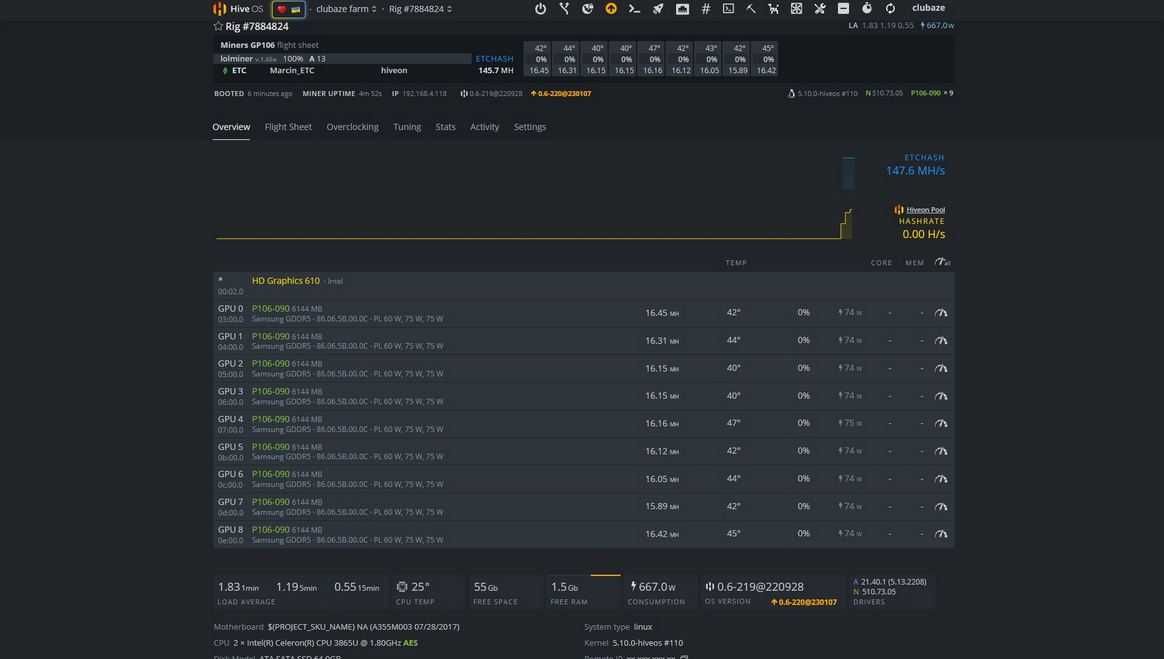Image resolution: width=1164 pixels, height=659 pixels.
Task: Click the heart and Ukraine flag badge
Action: coord(288,9)
